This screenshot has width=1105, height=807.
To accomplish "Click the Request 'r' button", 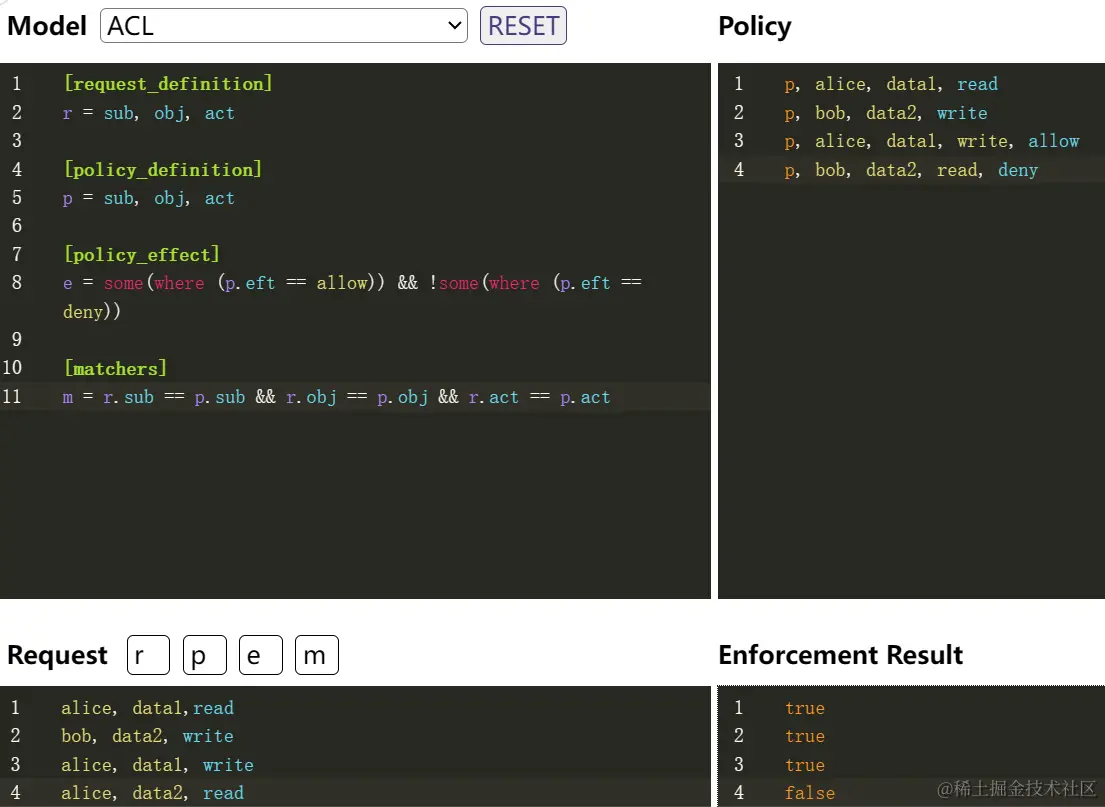I will click(x=148, y=655).
